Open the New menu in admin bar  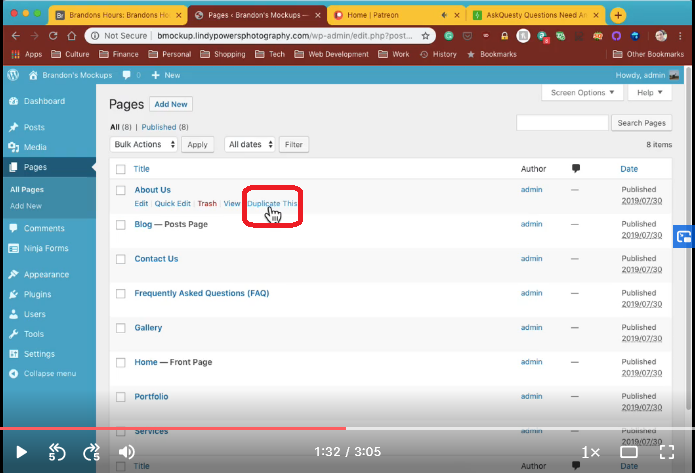[x=166, y=75]
